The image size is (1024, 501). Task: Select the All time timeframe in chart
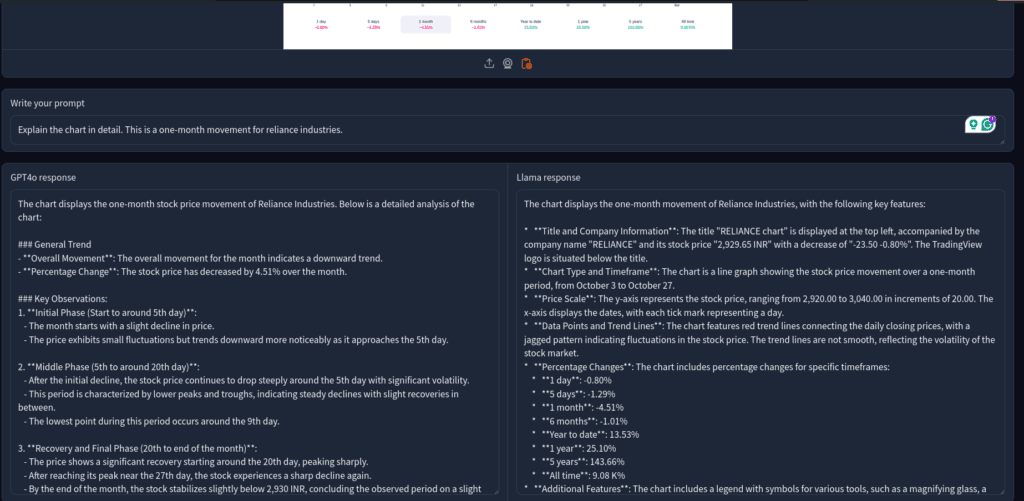[x=687, y=24]
